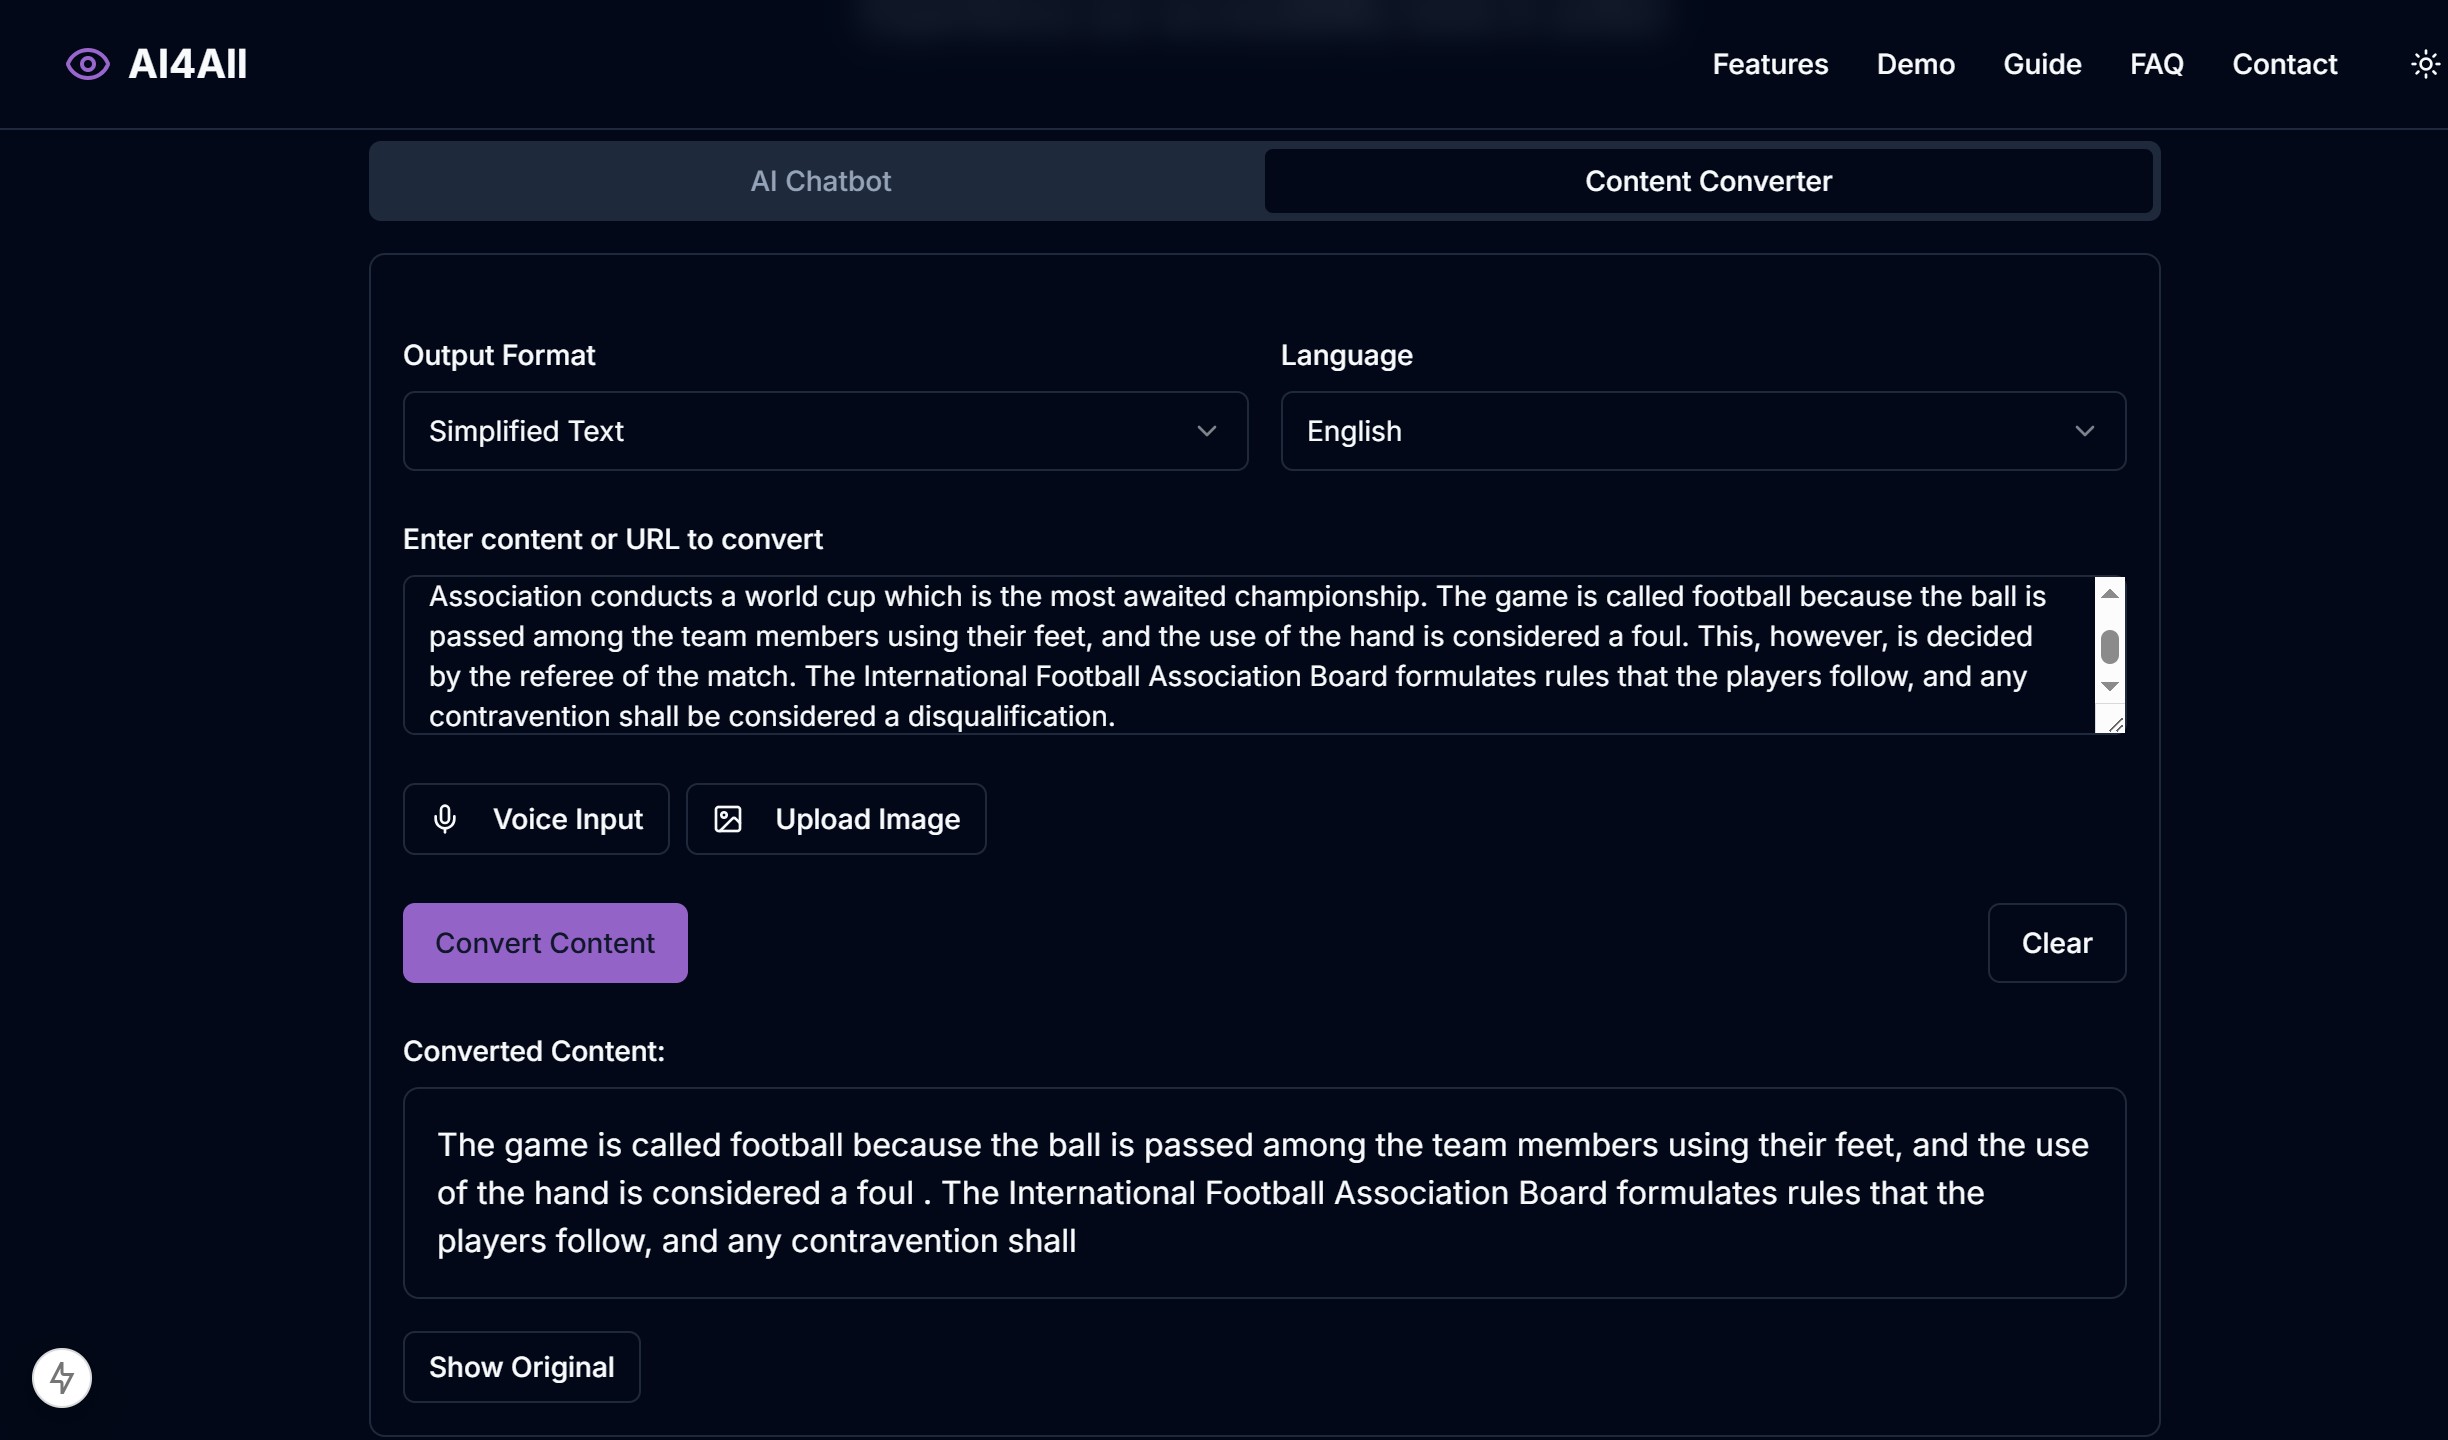This screenshot has width=2448, height=1440.
Task: Expand the Output Format chevron
Action: pyautogui.click(x=1207, y=431)
